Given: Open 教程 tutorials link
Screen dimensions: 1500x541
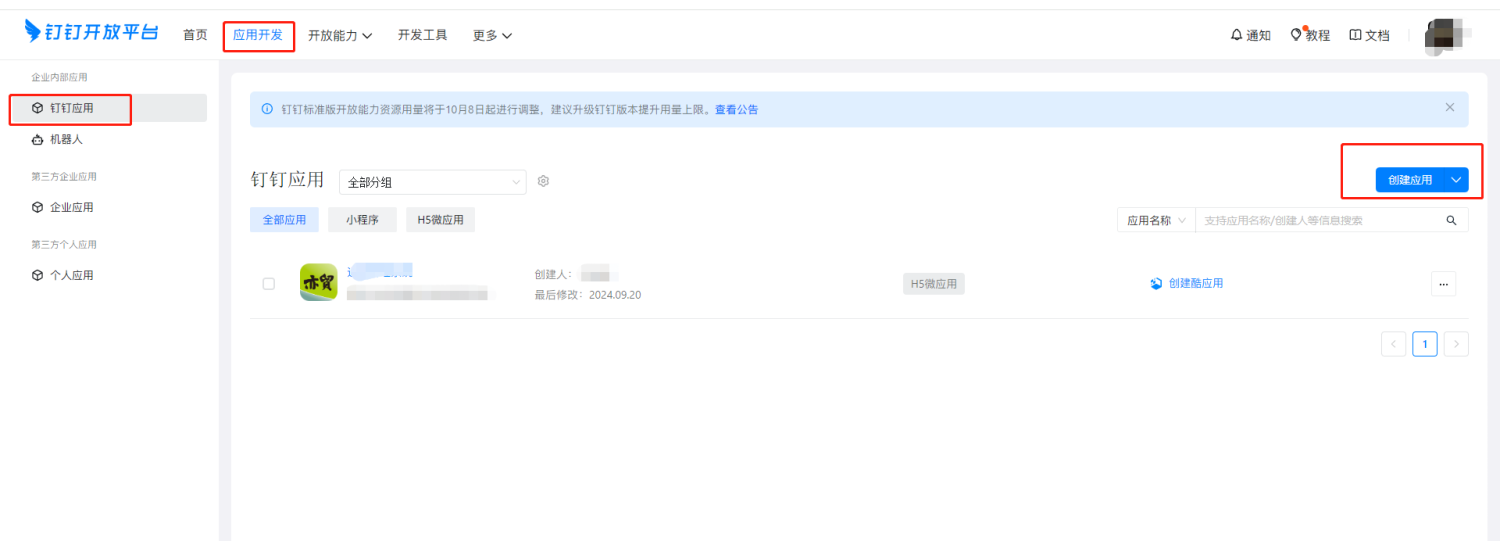Looking at the screenshot, I should pos(1310,35).
